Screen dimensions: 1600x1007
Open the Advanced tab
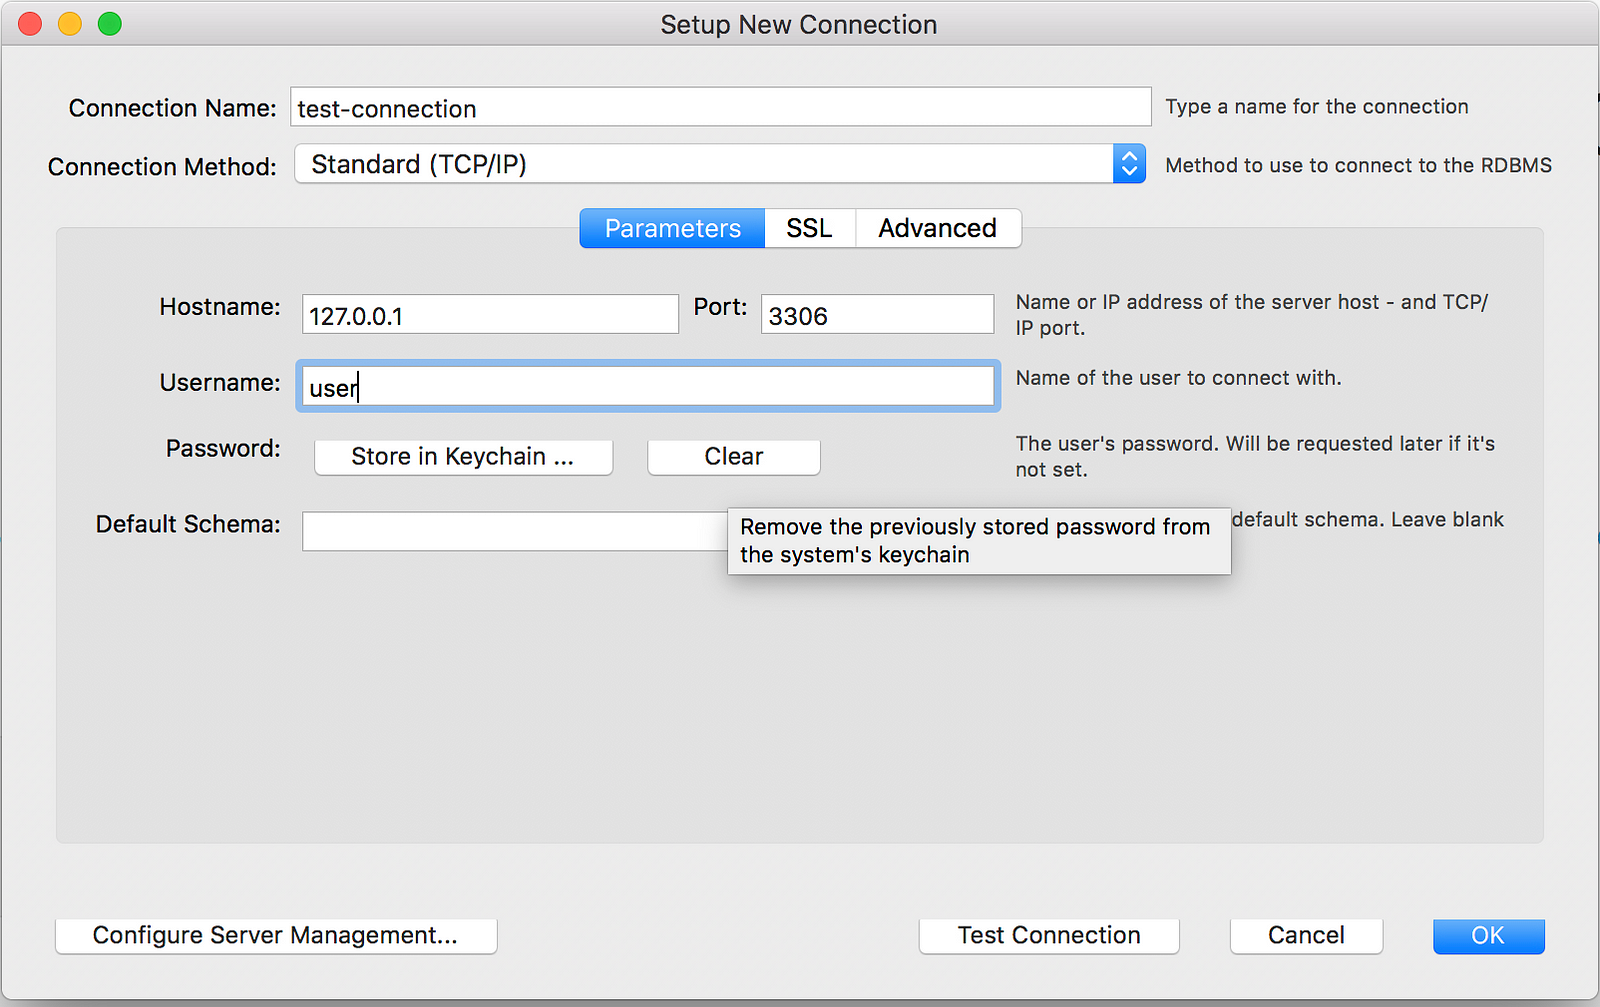937,228
